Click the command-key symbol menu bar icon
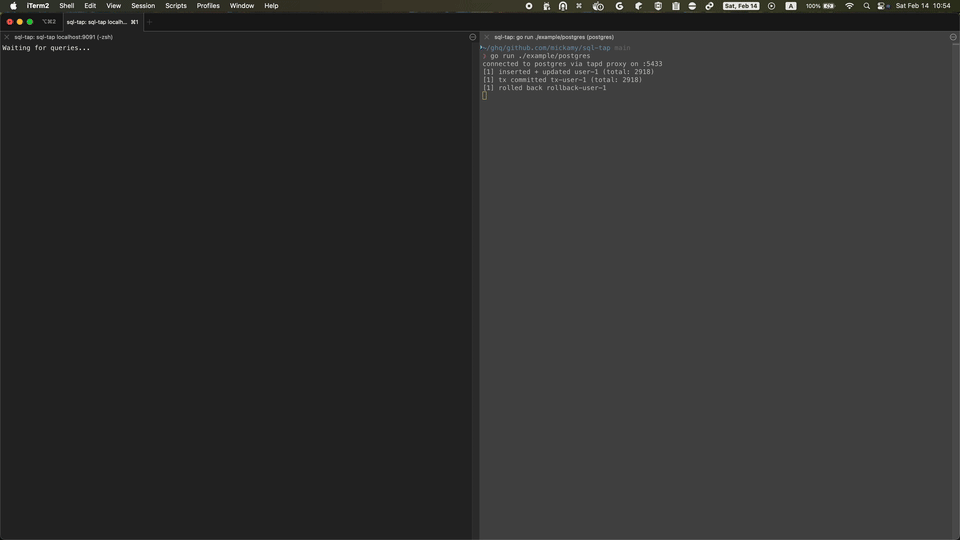Viewport: 960px width, 540px height. tap(579, 6)
